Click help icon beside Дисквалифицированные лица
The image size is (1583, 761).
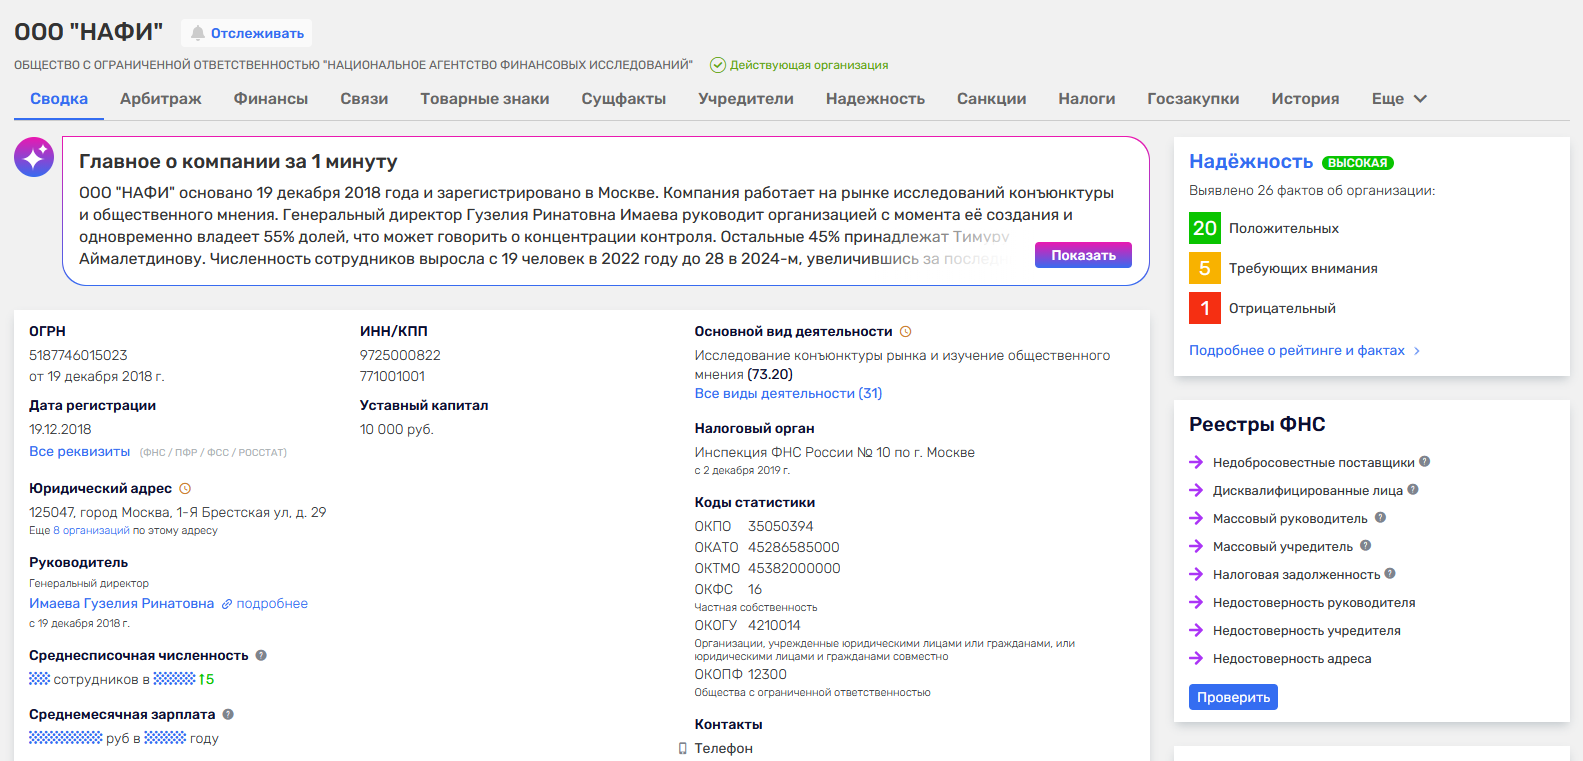point(1413,490)
